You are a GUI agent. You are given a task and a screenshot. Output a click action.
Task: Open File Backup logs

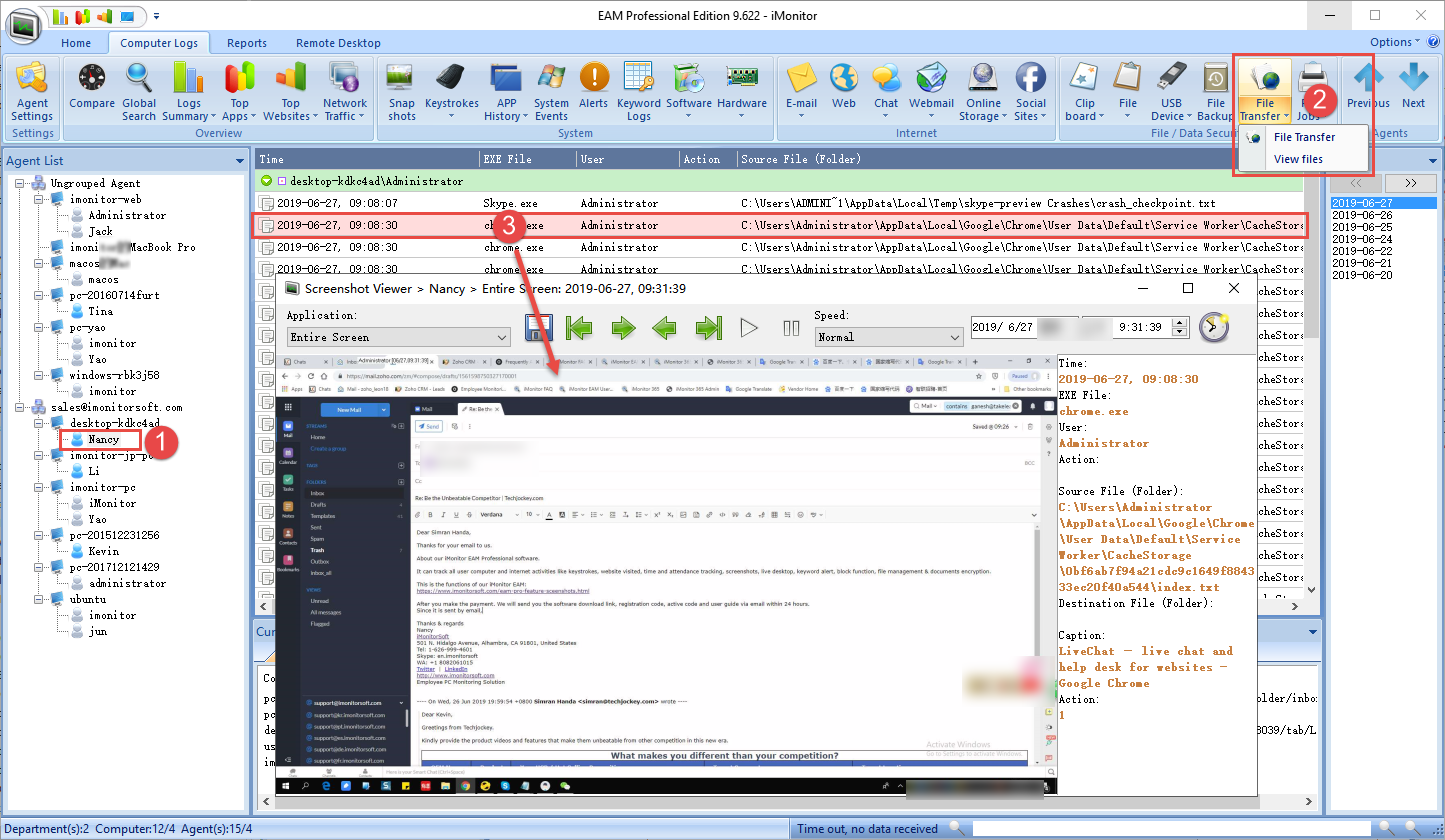pyautogui.click(x=1216, y=91)
